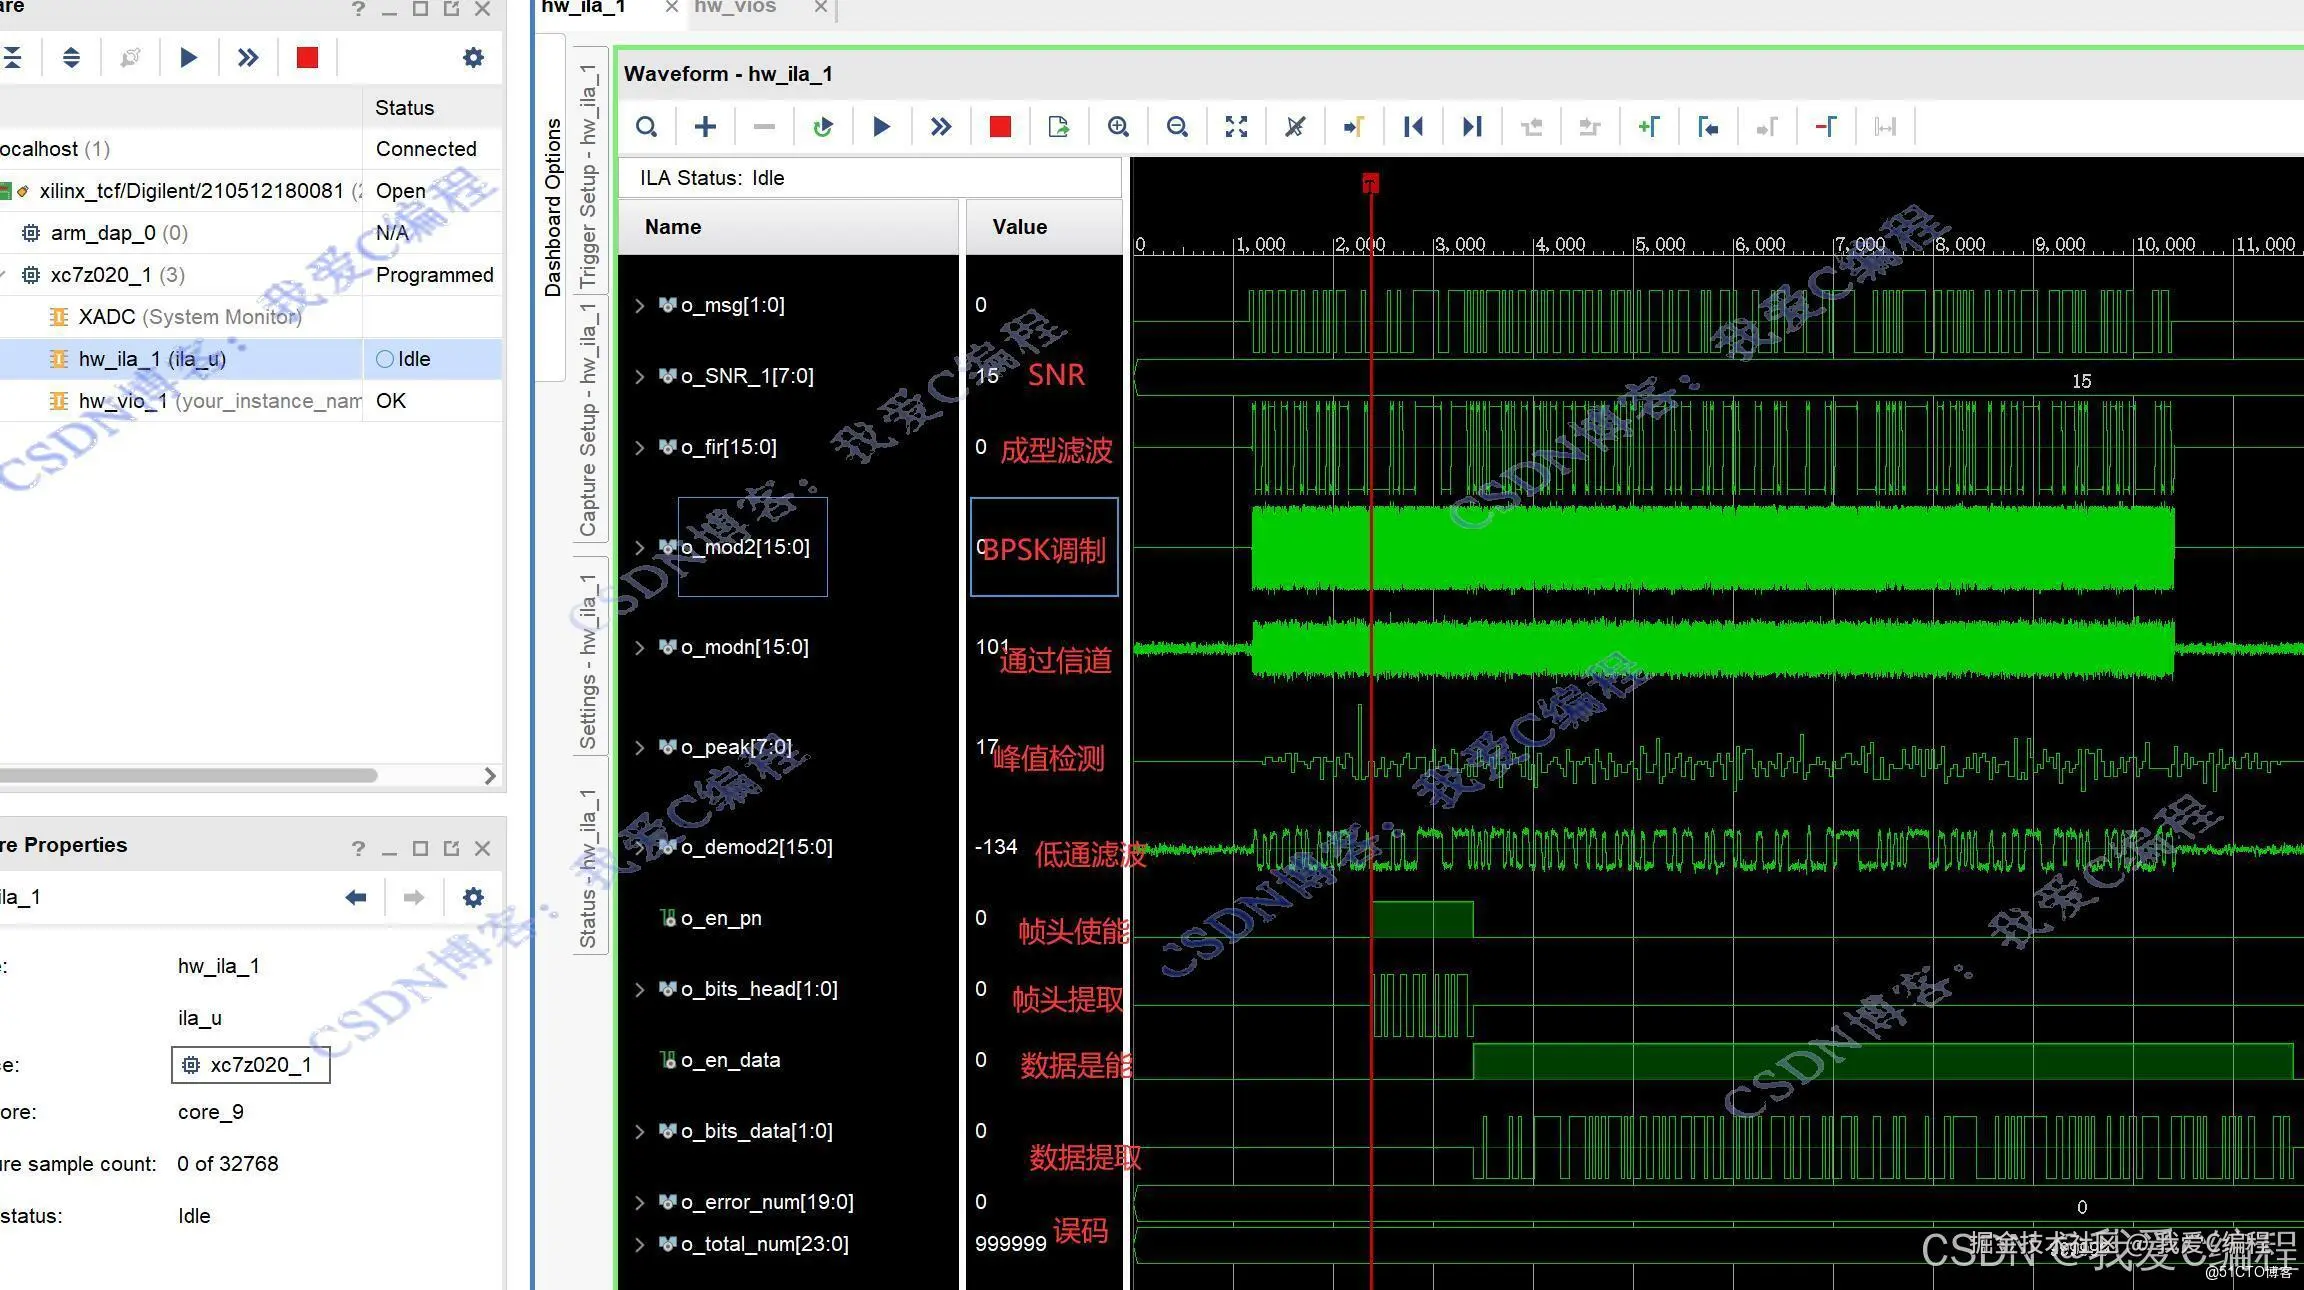The image size is (2304, 1290).
Task: Jump to last sample in waveform
Action: click(1472, 127)
